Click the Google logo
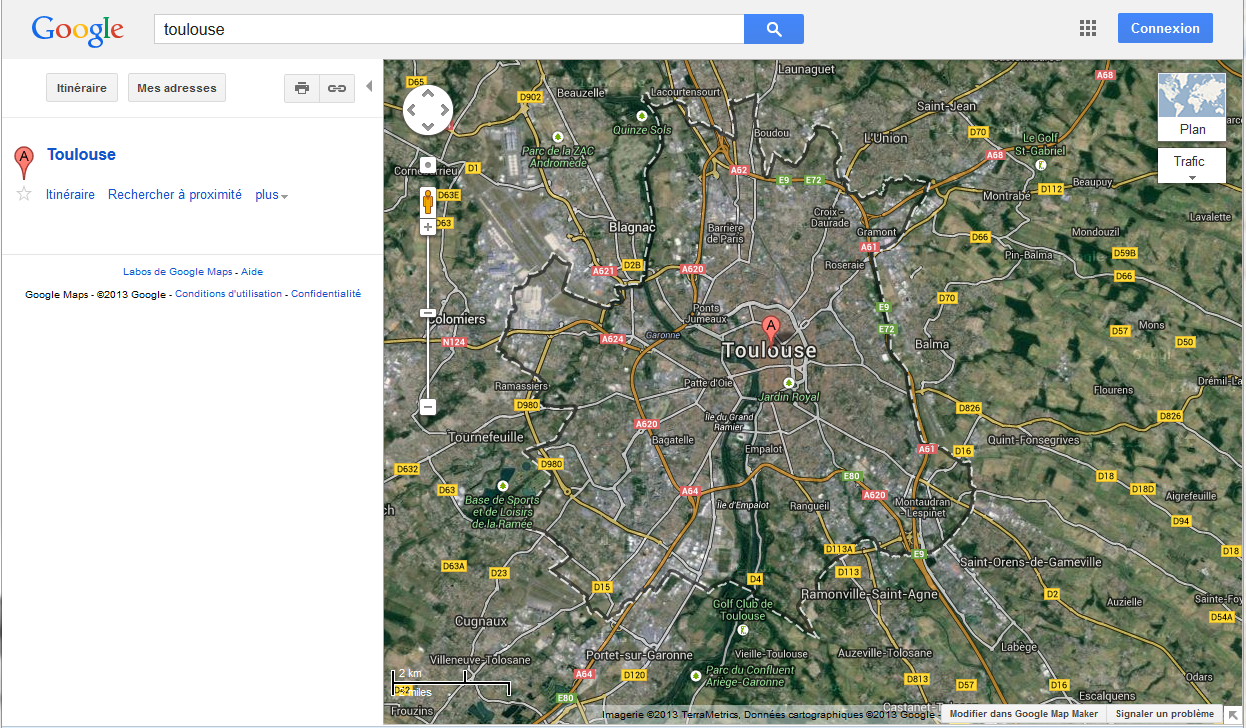This screenshot has height=728, width=1246. click(x=77, y=30)
